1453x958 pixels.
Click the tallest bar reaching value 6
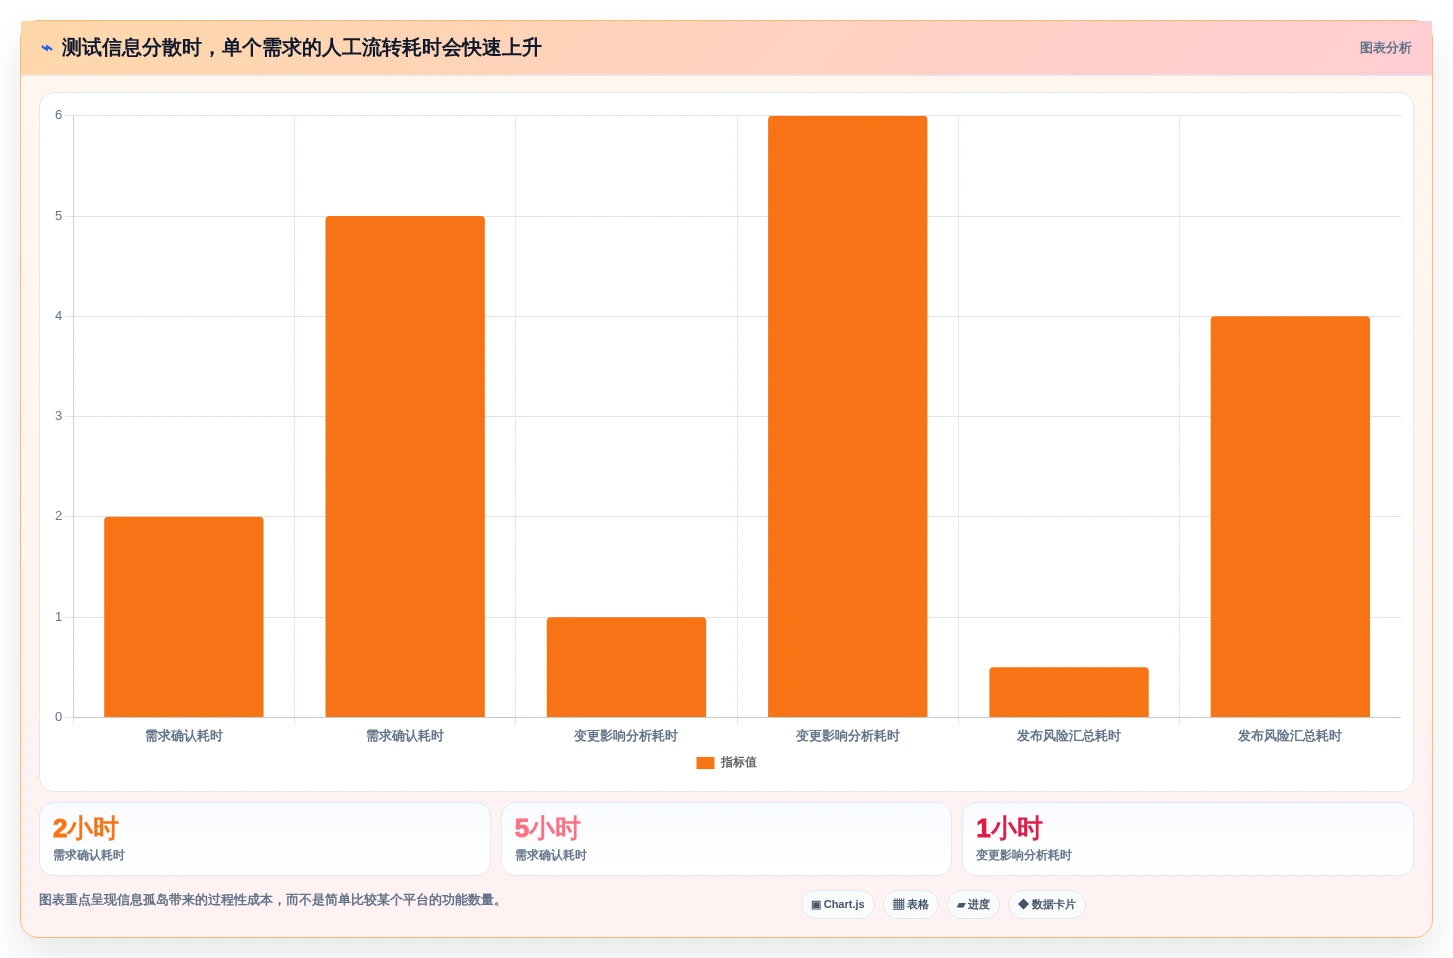tap(848, 416)
